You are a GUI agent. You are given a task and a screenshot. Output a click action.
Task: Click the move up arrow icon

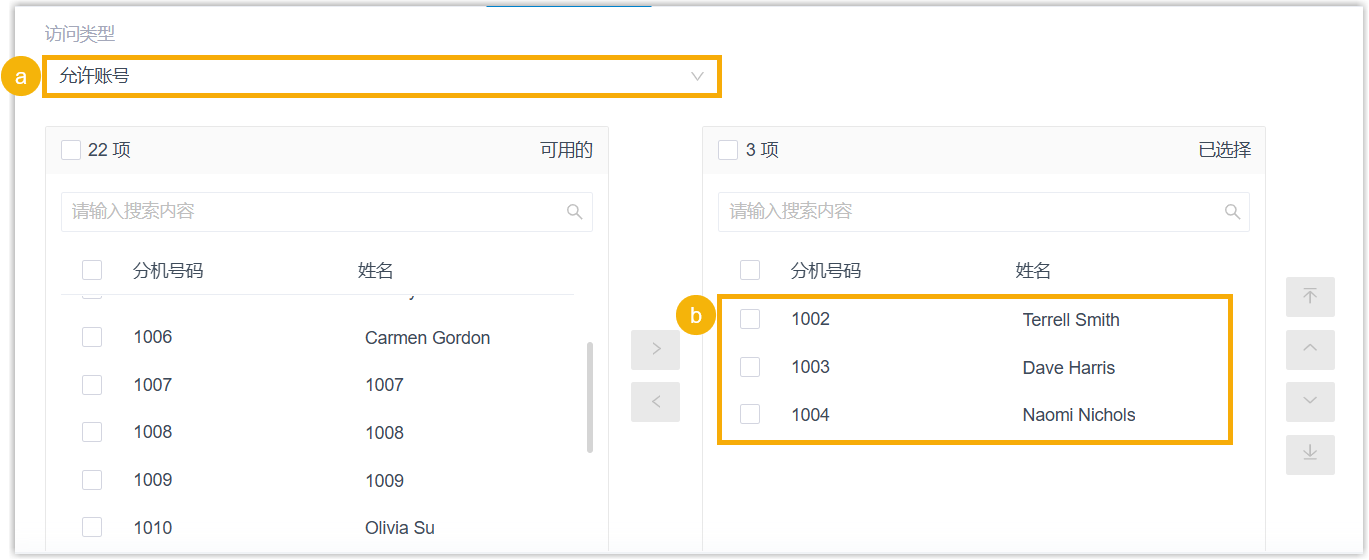click(x=1310, y=349)
